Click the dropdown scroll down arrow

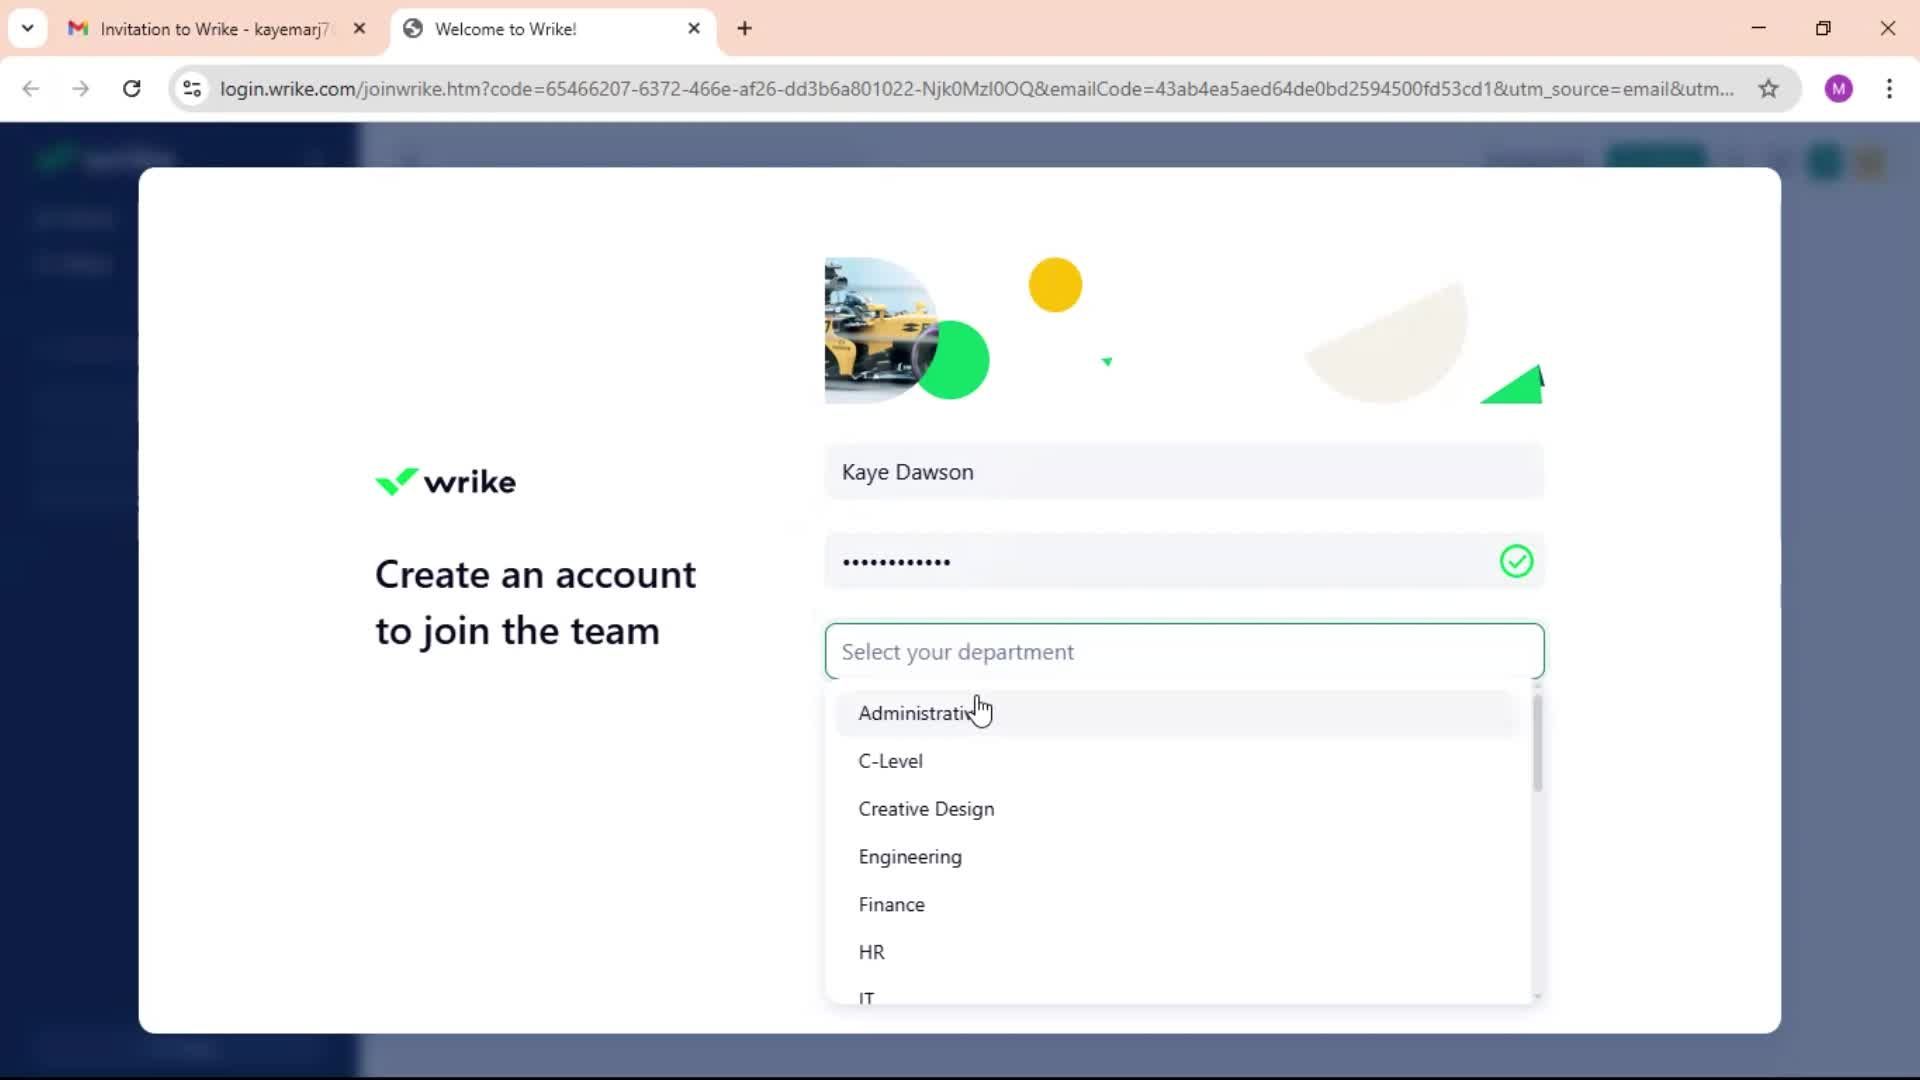1537,996
